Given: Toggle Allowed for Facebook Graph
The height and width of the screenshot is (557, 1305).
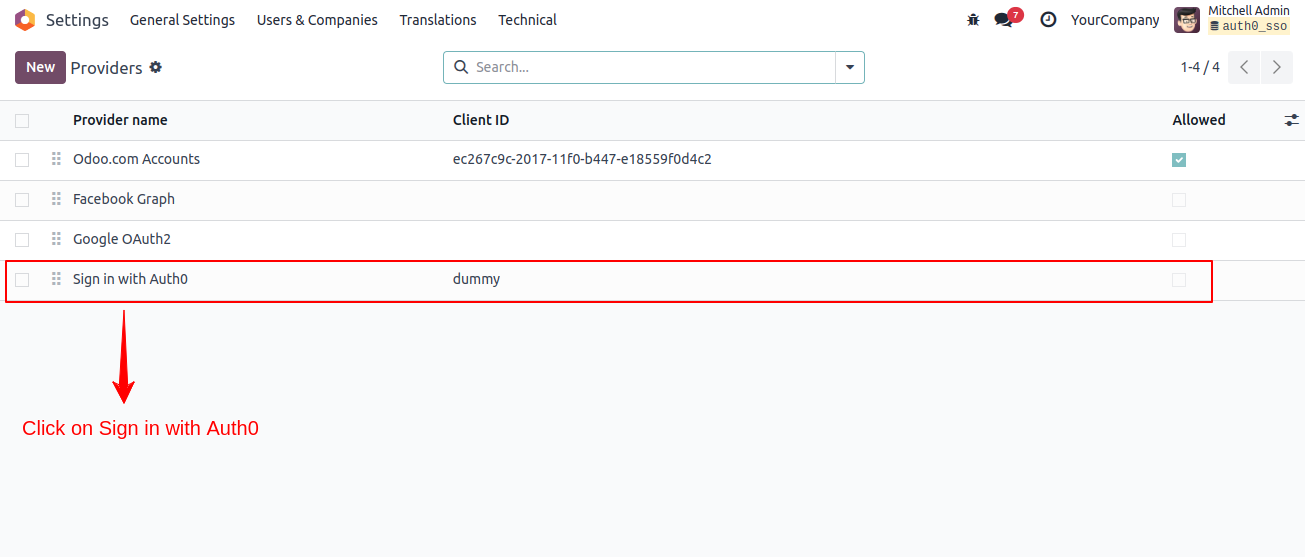Looking at the screenshot, I should click(x=1179, y=200).
